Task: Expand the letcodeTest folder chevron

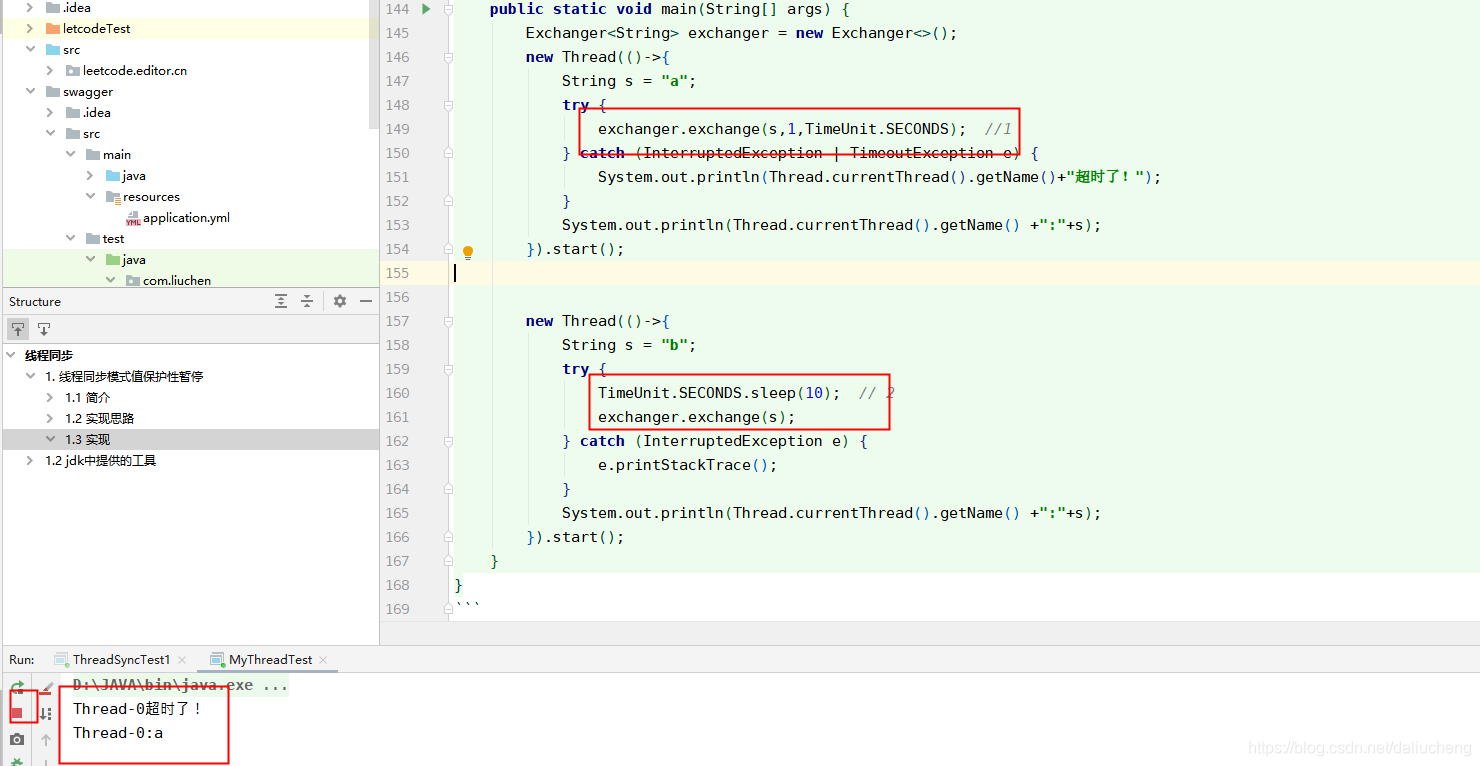Action: point(30,29)
